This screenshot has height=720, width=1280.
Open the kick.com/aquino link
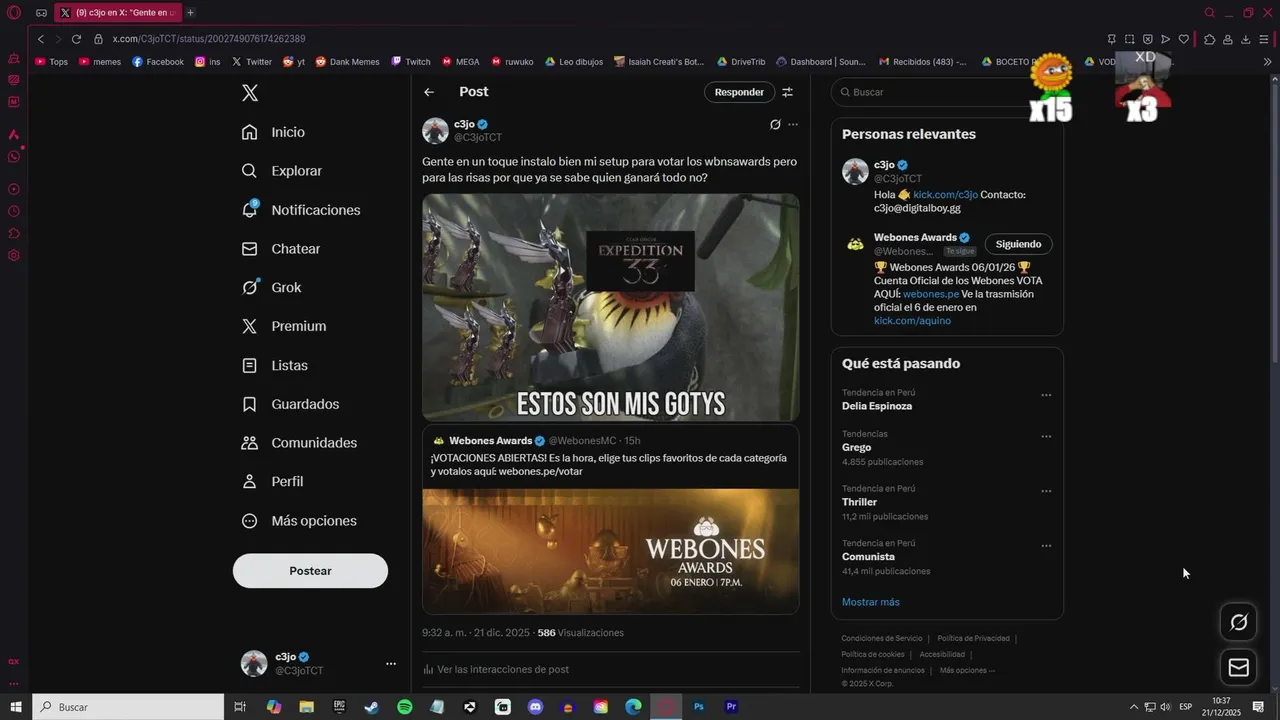tap(912, 321)
